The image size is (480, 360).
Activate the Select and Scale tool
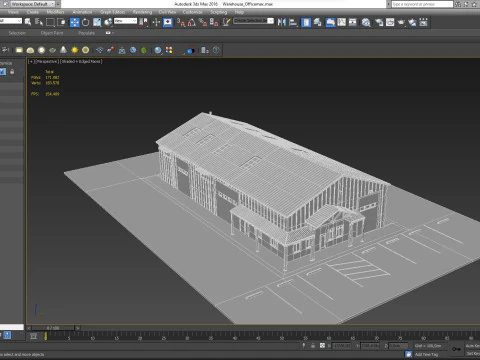click(x=97, y=22)
